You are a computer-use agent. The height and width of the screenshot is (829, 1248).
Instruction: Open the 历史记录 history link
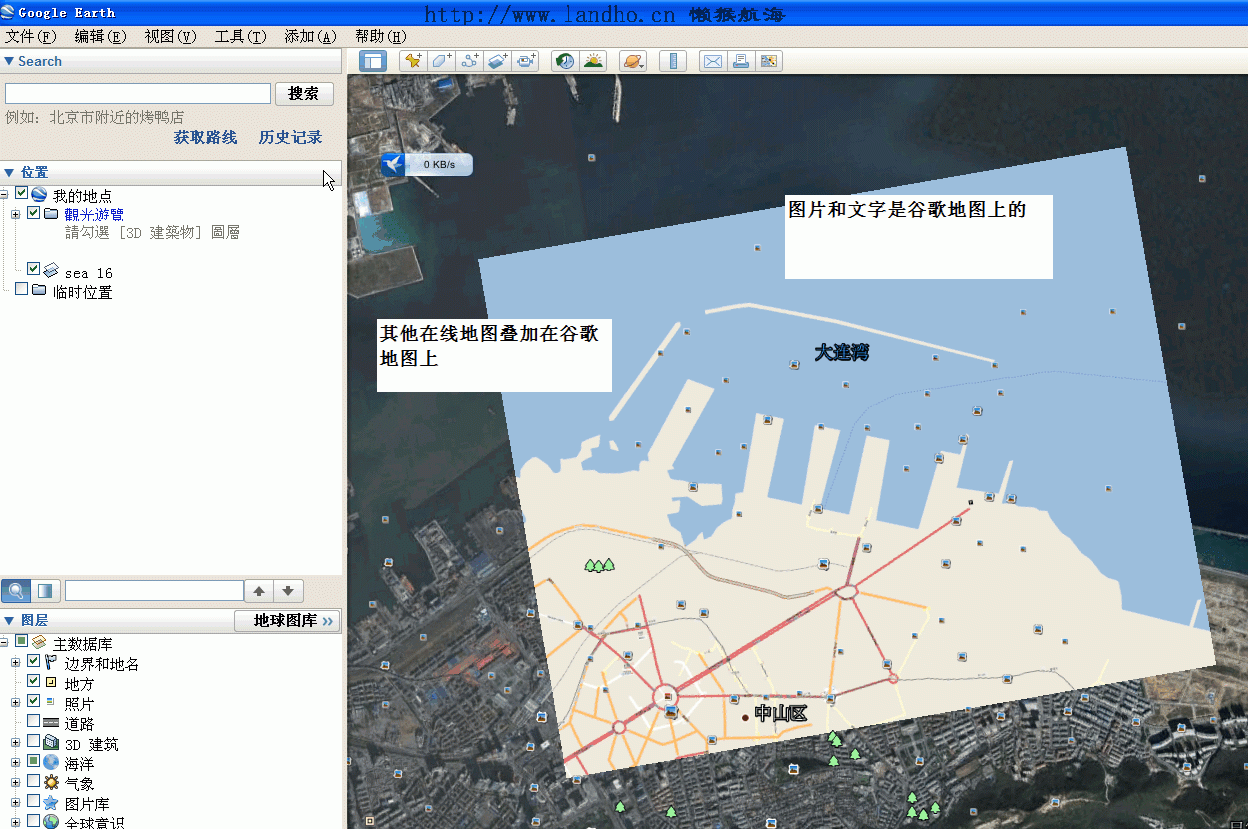[290, 137]
